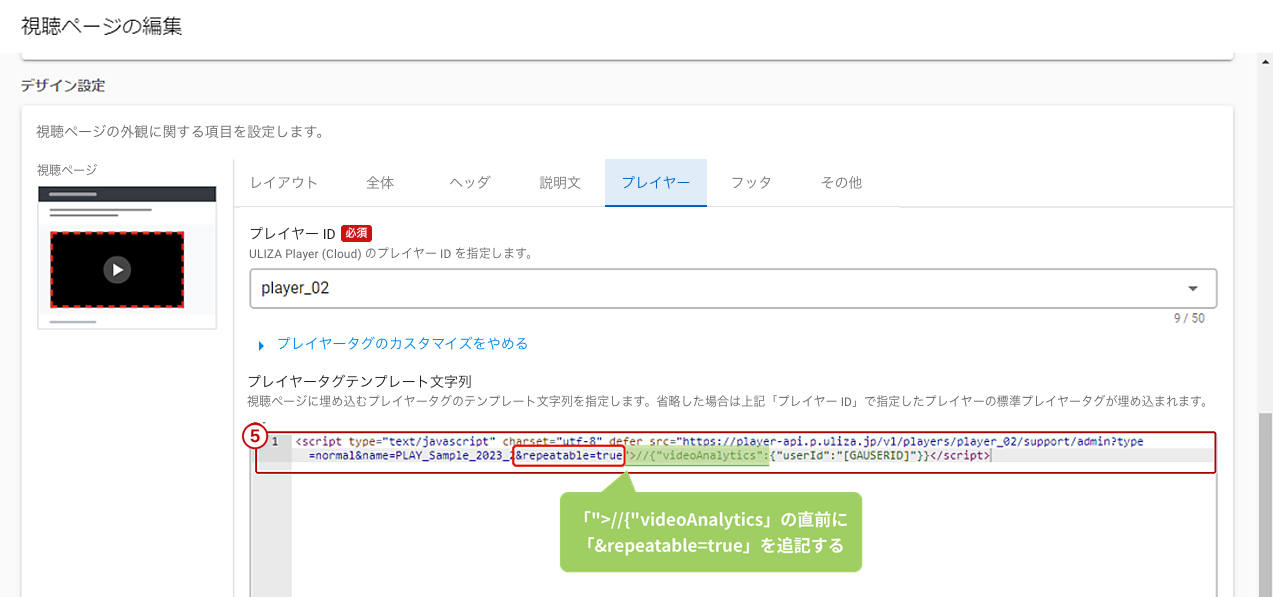Screen dimensions: 1273x597
Task: Click line number 1 in the editor gutter
Action: 274,441
